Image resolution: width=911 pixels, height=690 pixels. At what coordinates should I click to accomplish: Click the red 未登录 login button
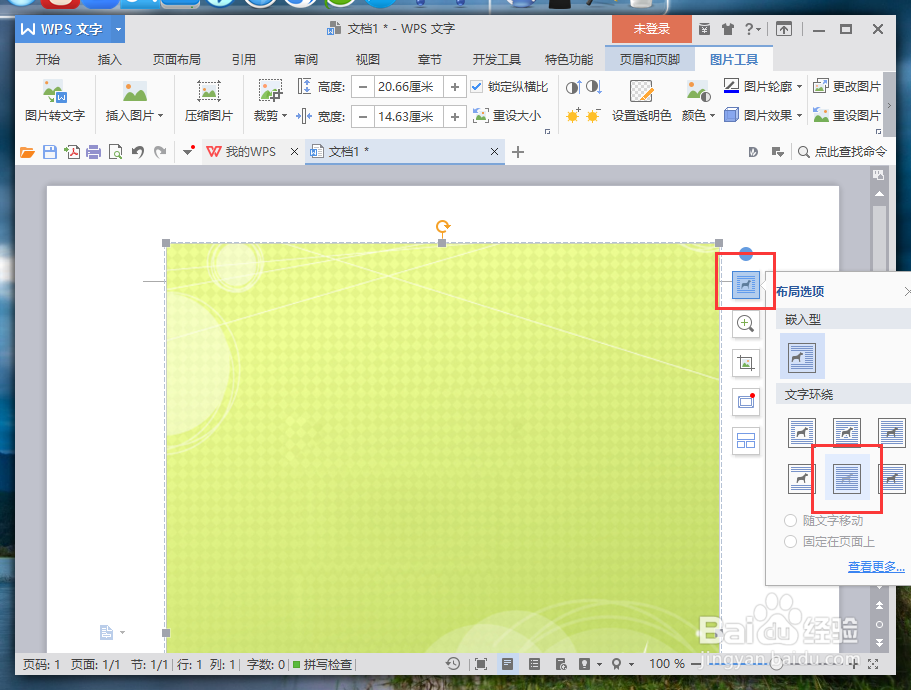(x=651, y=29)
